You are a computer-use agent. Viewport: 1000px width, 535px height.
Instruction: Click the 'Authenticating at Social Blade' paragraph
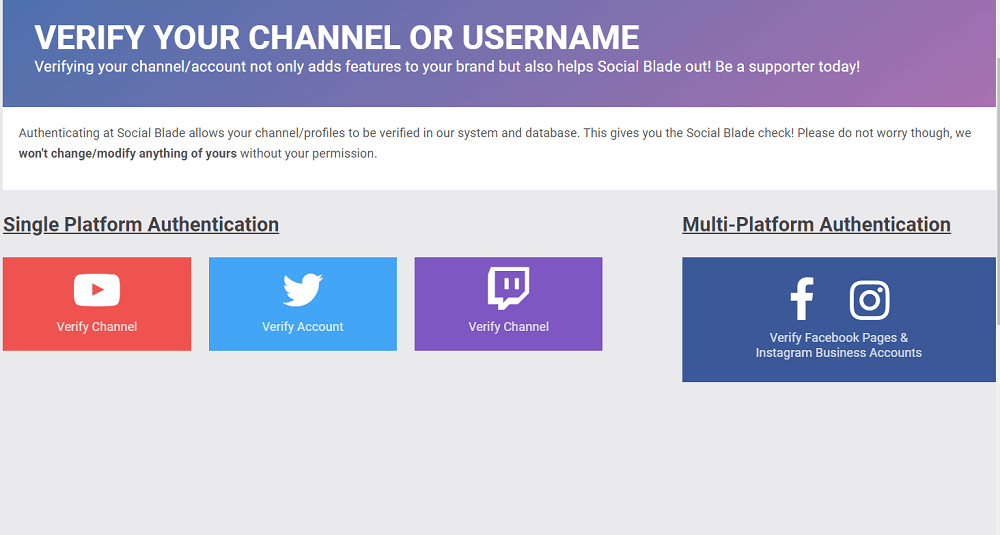tap(495, 143)
